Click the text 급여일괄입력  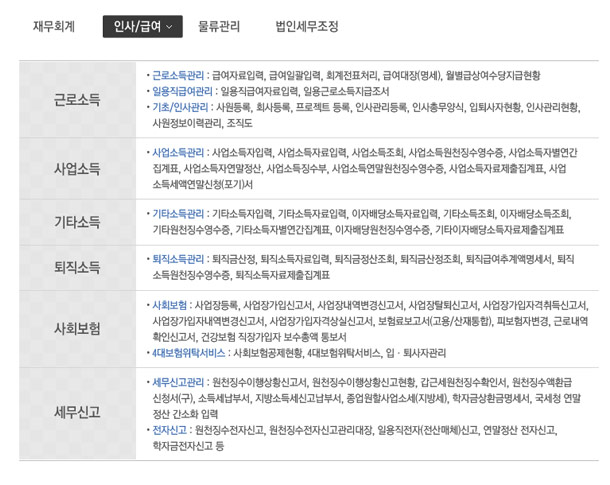pos(295,75)
